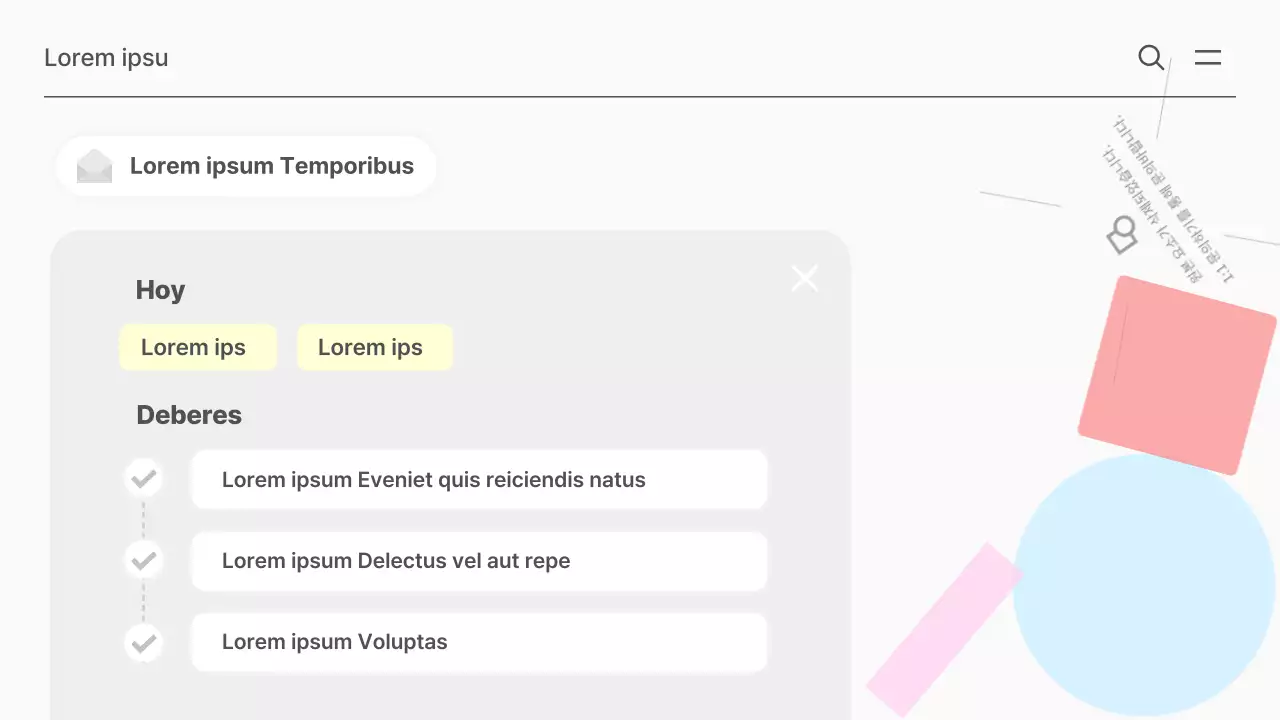Click the salmon red square shape

[x=1177, y=375]
